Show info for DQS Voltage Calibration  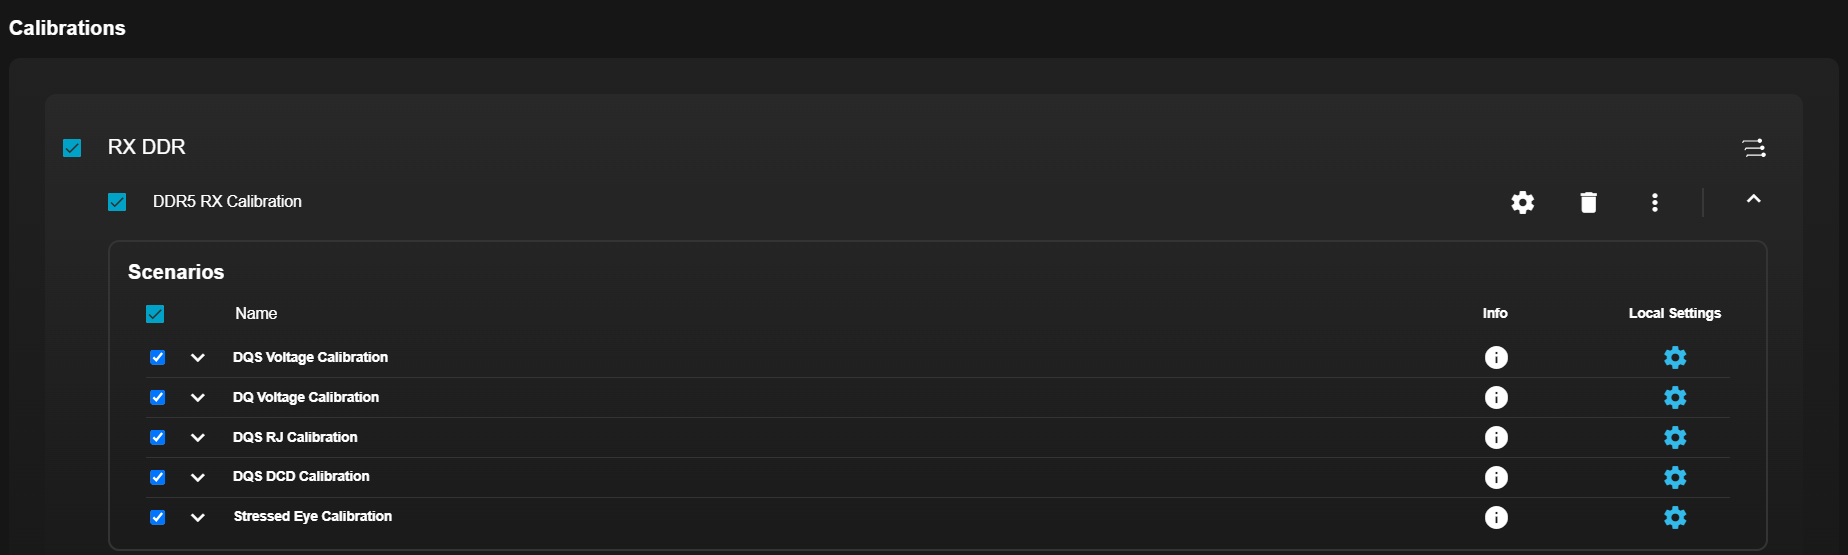1496,357
